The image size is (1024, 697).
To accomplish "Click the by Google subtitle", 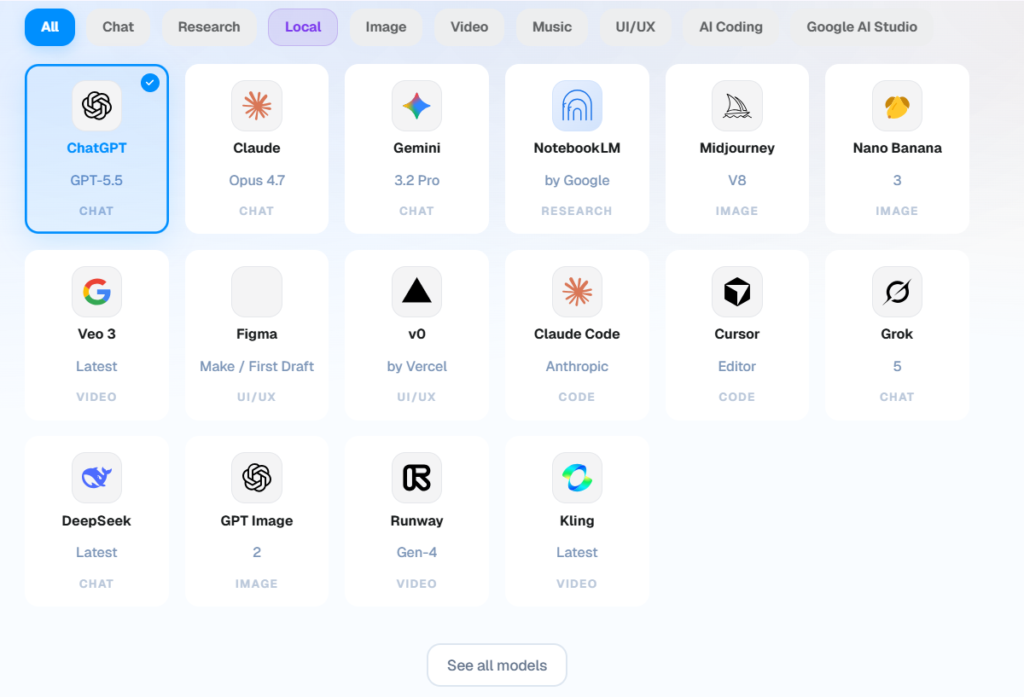I will [577, 180].
